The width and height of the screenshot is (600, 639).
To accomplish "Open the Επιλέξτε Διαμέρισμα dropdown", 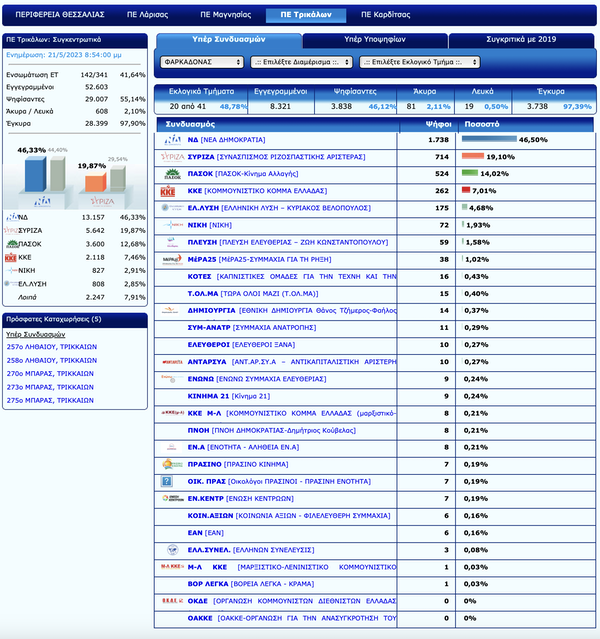I will click(x=301, y=62).
